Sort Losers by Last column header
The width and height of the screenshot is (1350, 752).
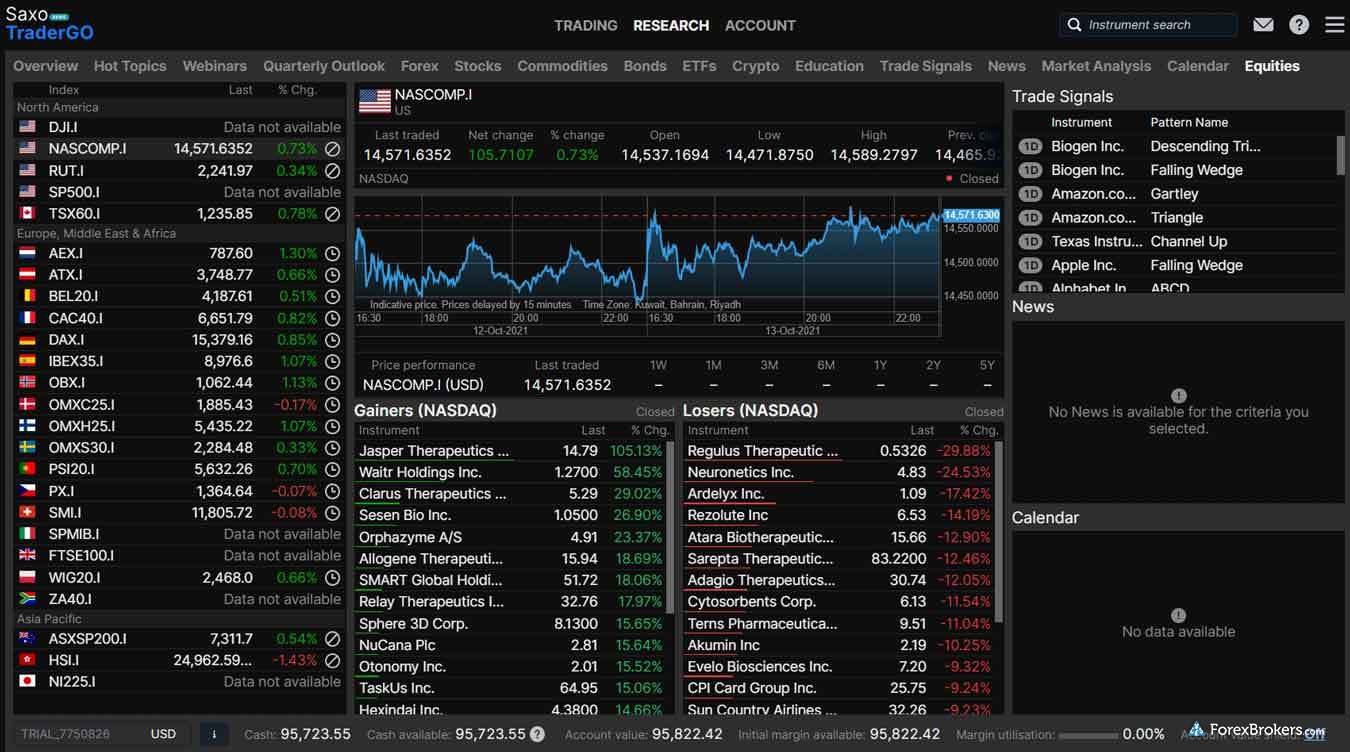coord(922,430)
